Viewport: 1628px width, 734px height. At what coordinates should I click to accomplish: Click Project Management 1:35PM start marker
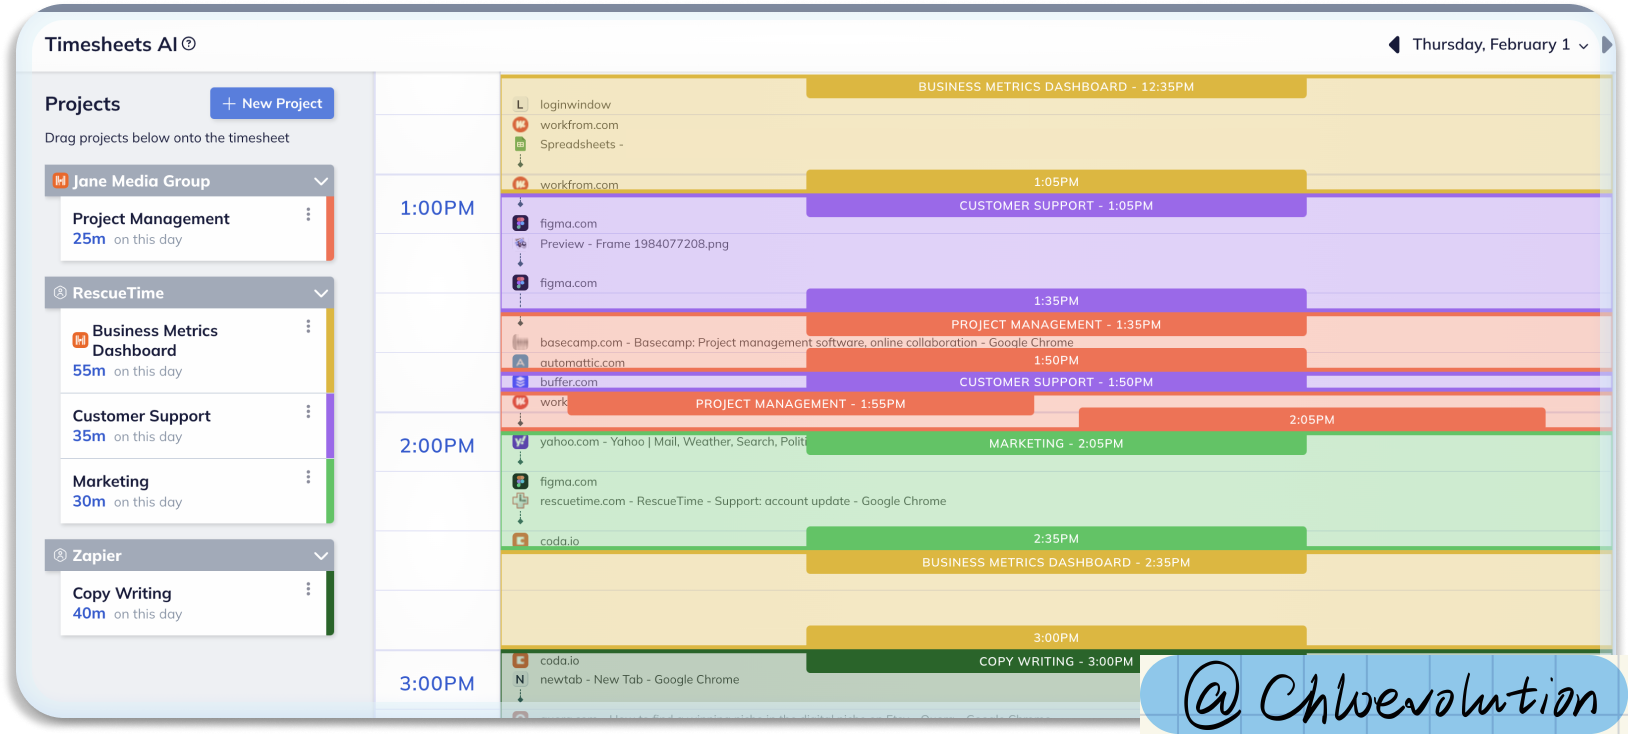point(1056,324)
